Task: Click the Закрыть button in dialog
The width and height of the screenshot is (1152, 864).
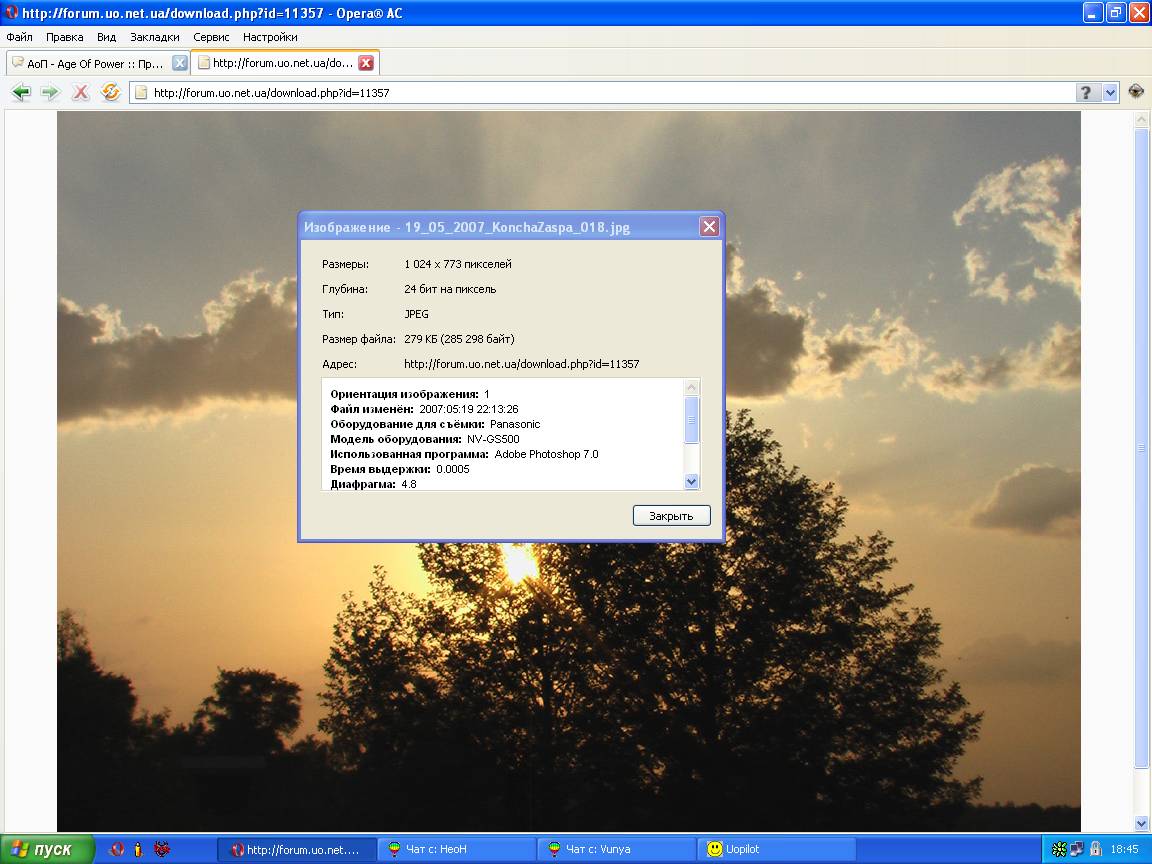Action: pyautogui.click(x=671, y=516)
